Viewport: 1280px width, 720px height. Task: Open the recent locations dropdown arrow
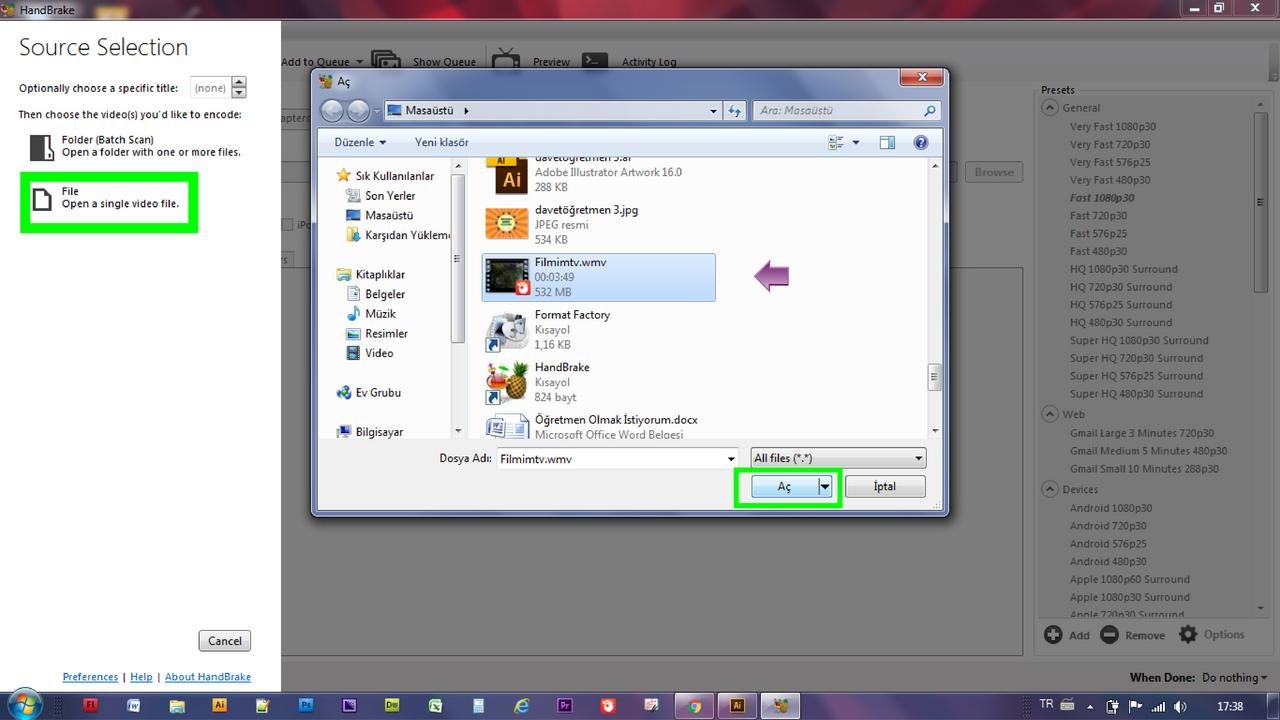(377, 111)
